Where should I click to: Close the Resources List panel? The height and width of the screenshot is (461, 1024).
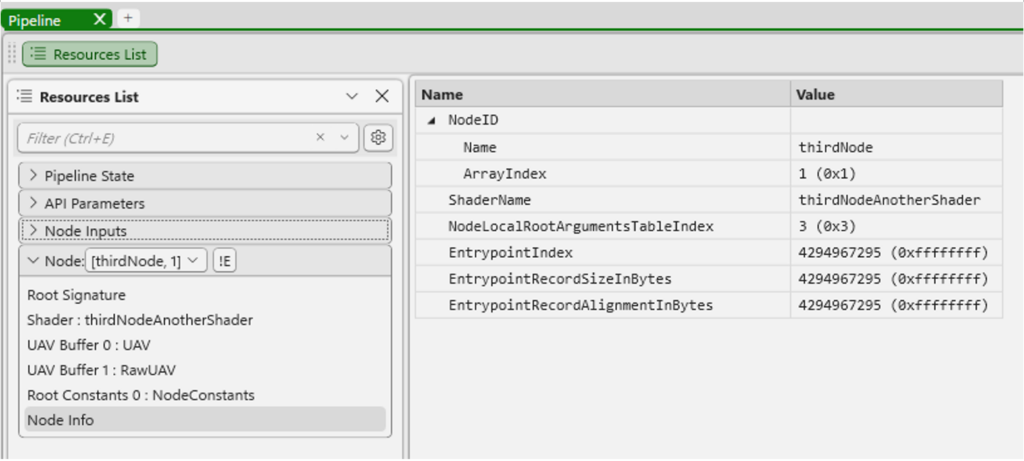382,97
